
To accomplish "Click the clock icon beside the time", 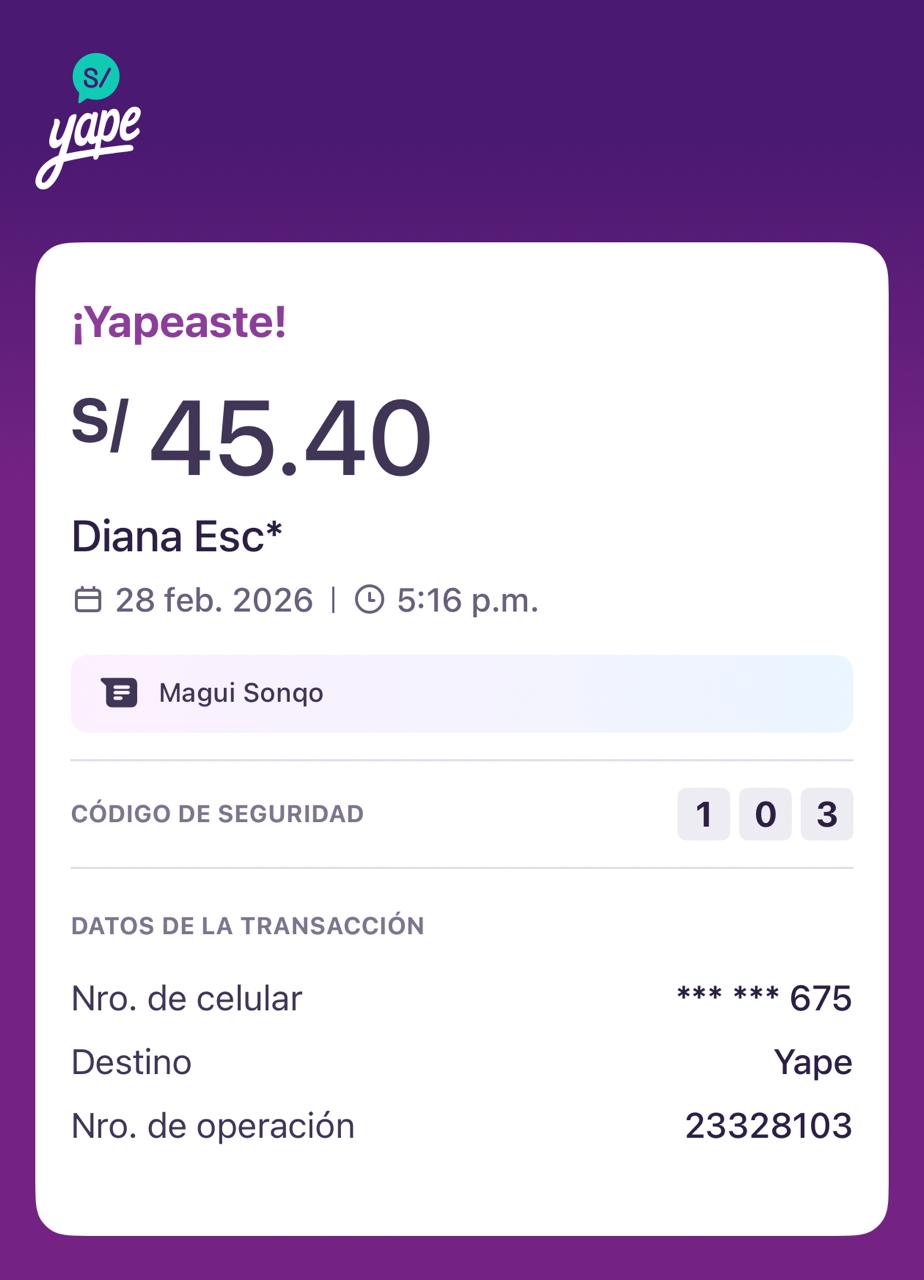I will [x=369, y=600].
